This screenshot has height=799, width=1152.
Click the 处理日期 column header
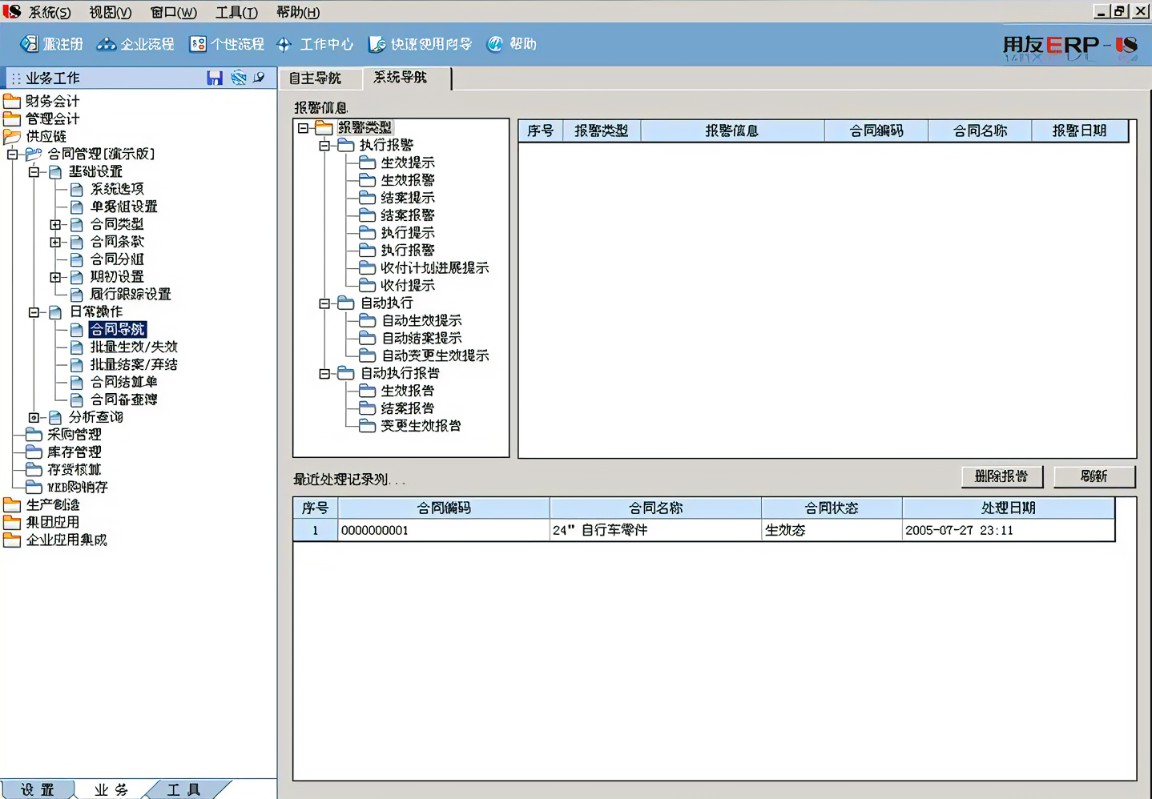(x=1008, y=507)
